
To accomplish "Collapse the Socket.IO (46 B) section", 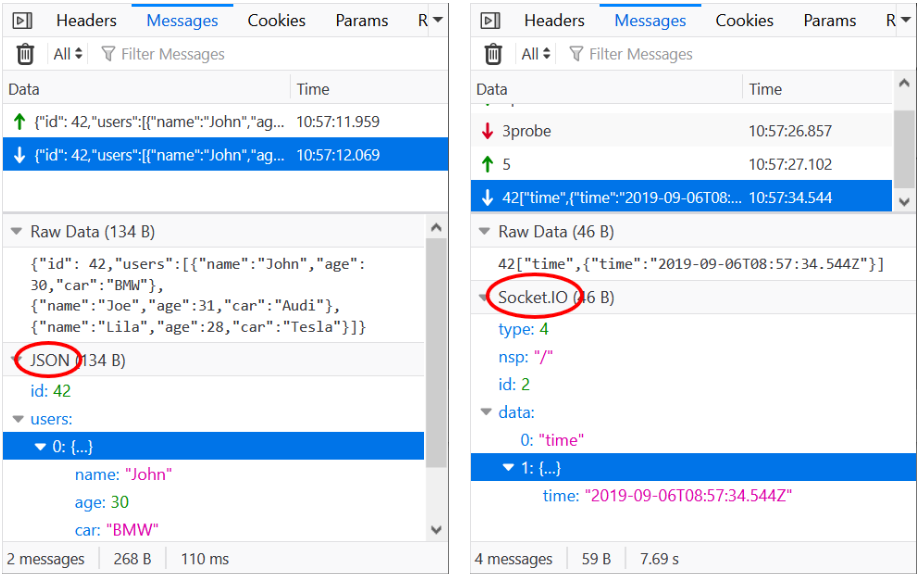I will (484, 297).
